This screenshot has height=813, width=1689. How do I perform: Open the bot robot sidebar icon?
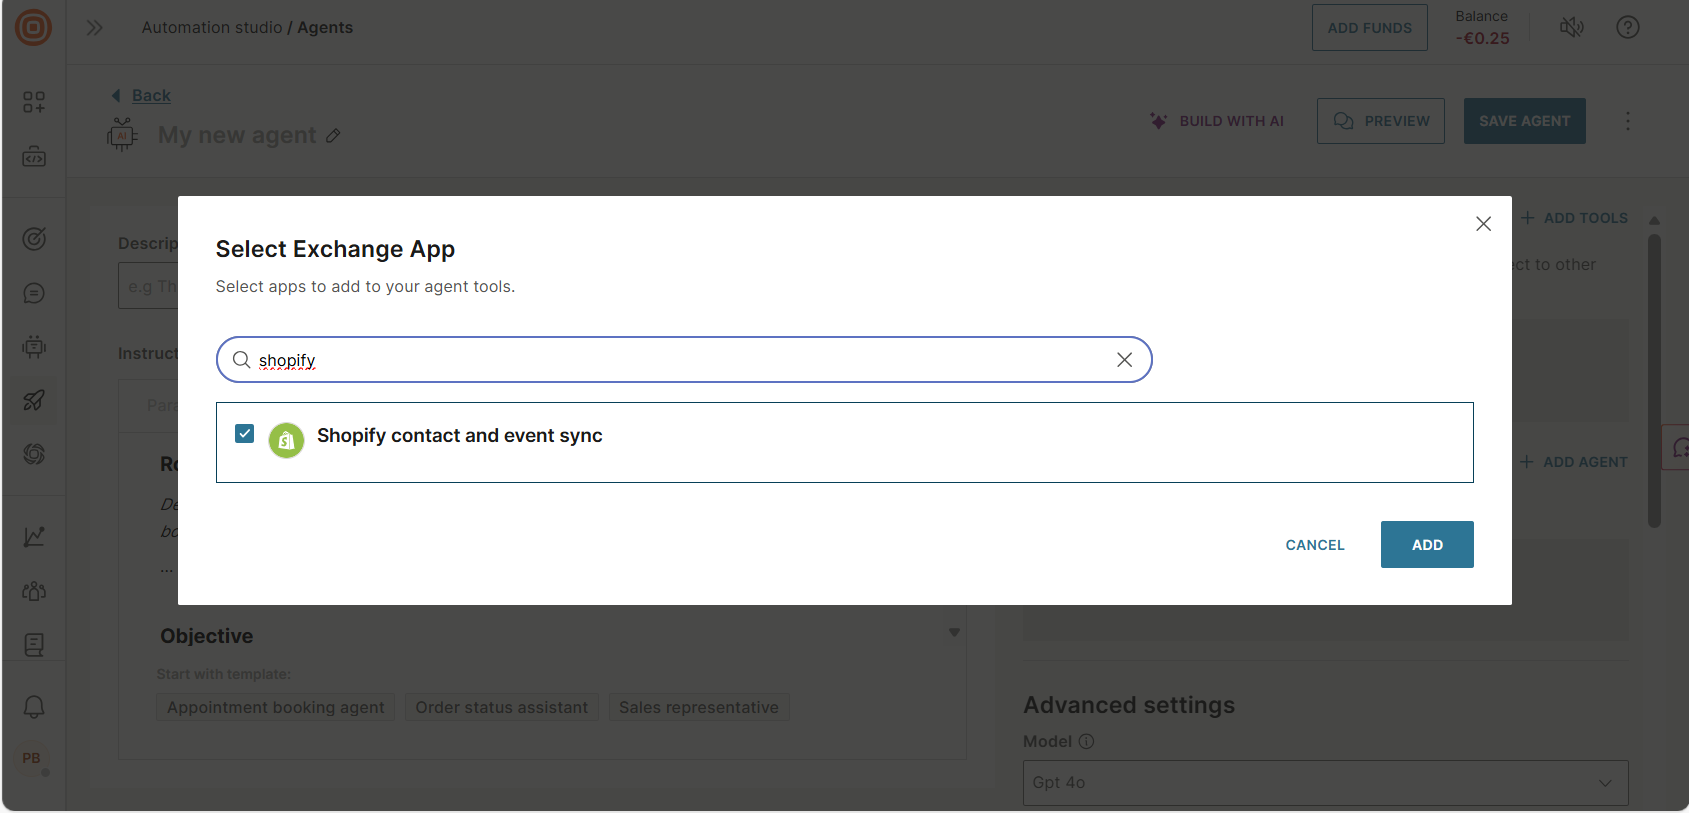click(34, 347)
